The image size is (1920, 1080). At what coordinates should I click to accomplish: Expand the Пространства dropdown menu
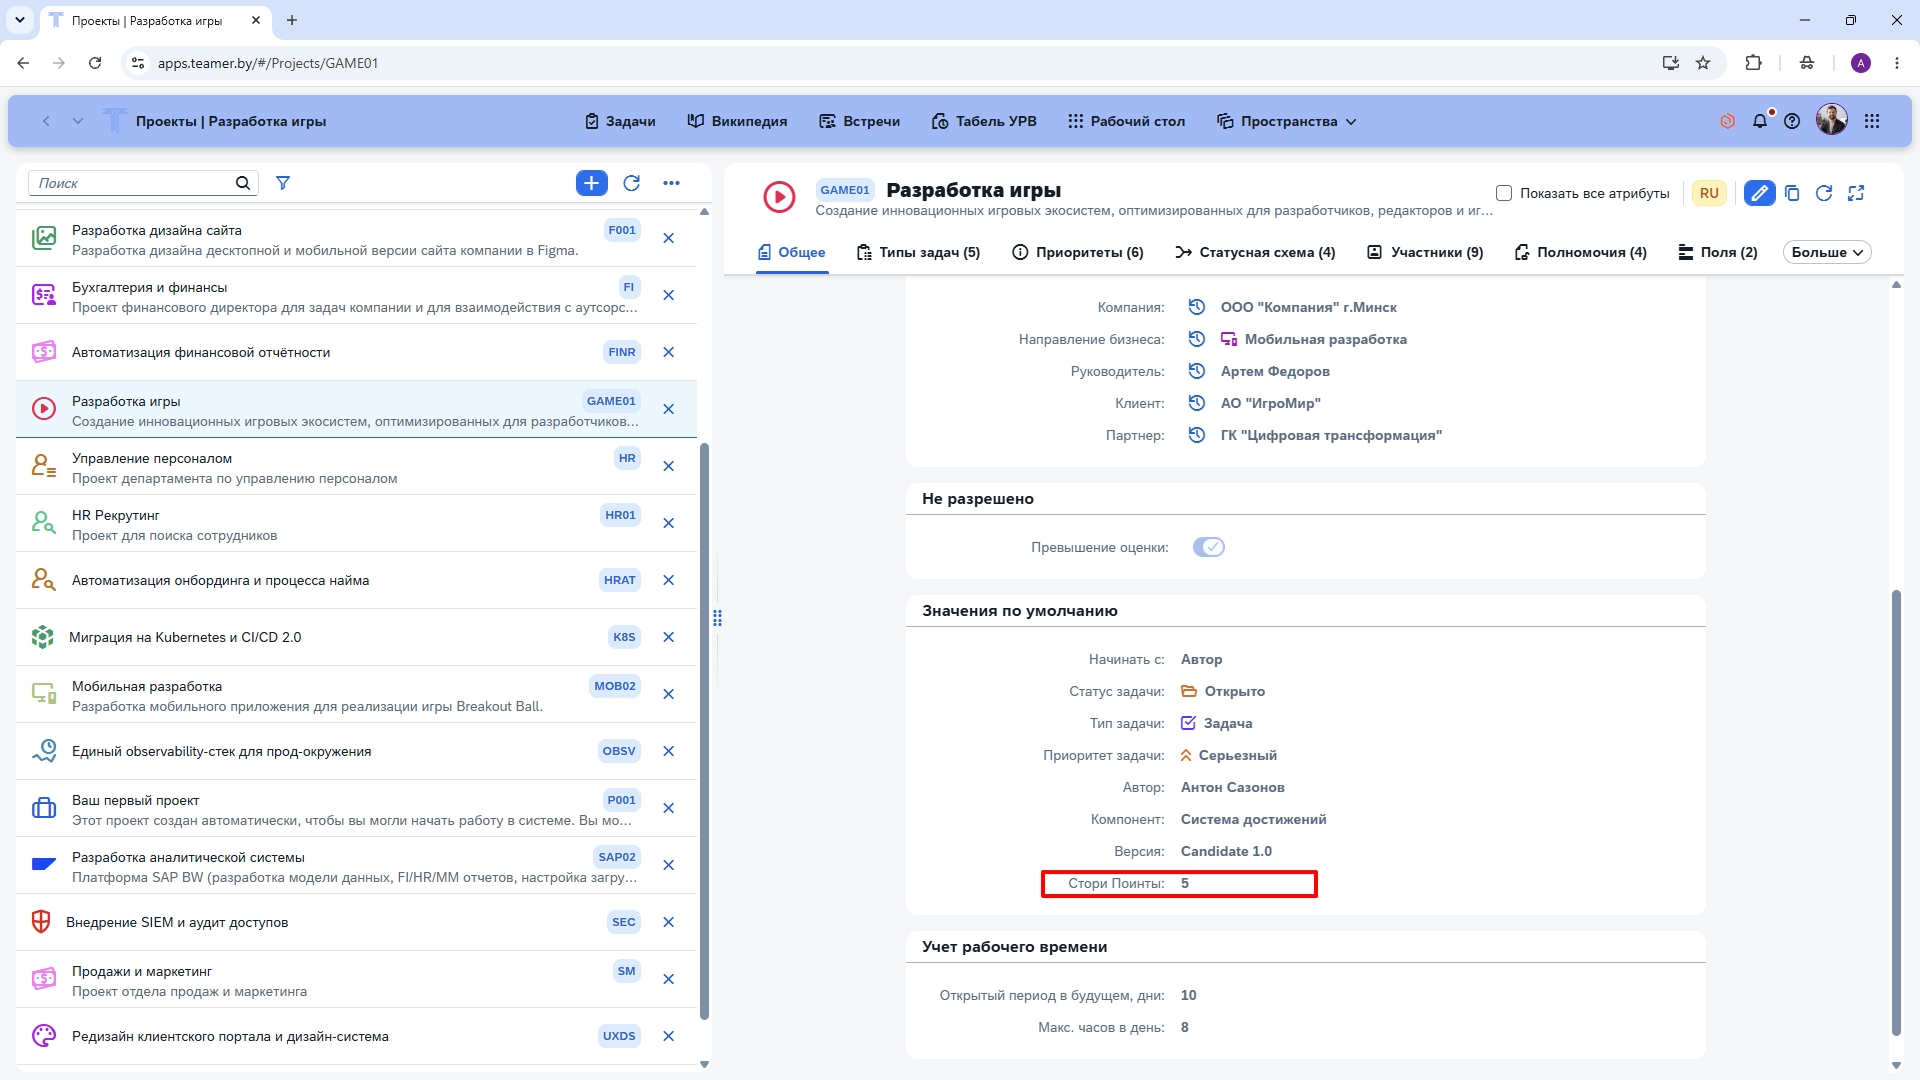click(1286, 121)
